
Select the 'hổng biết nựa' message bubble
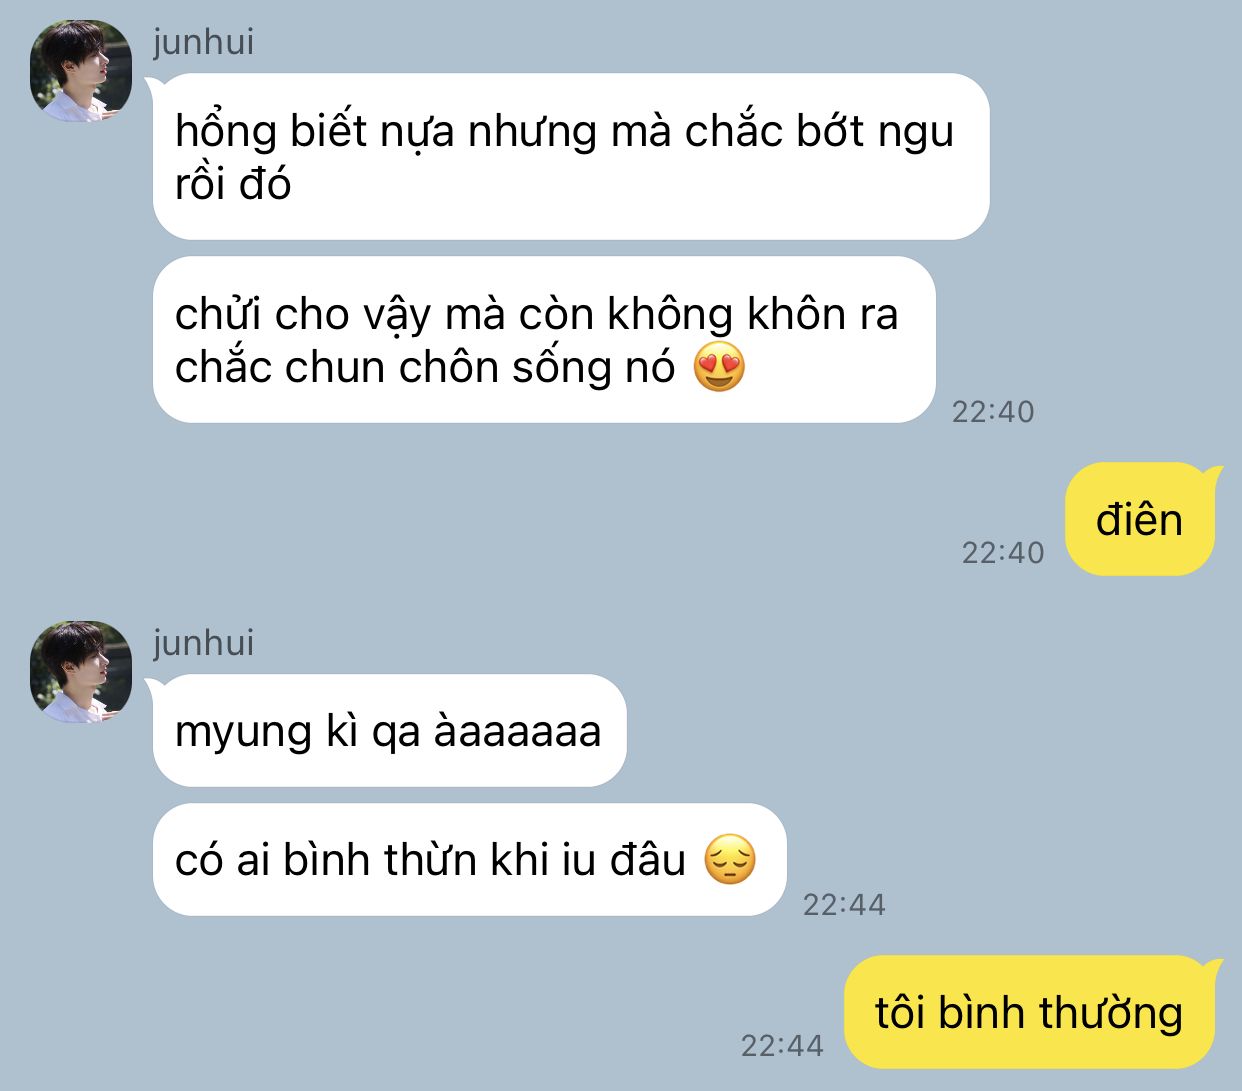point(571,156)
